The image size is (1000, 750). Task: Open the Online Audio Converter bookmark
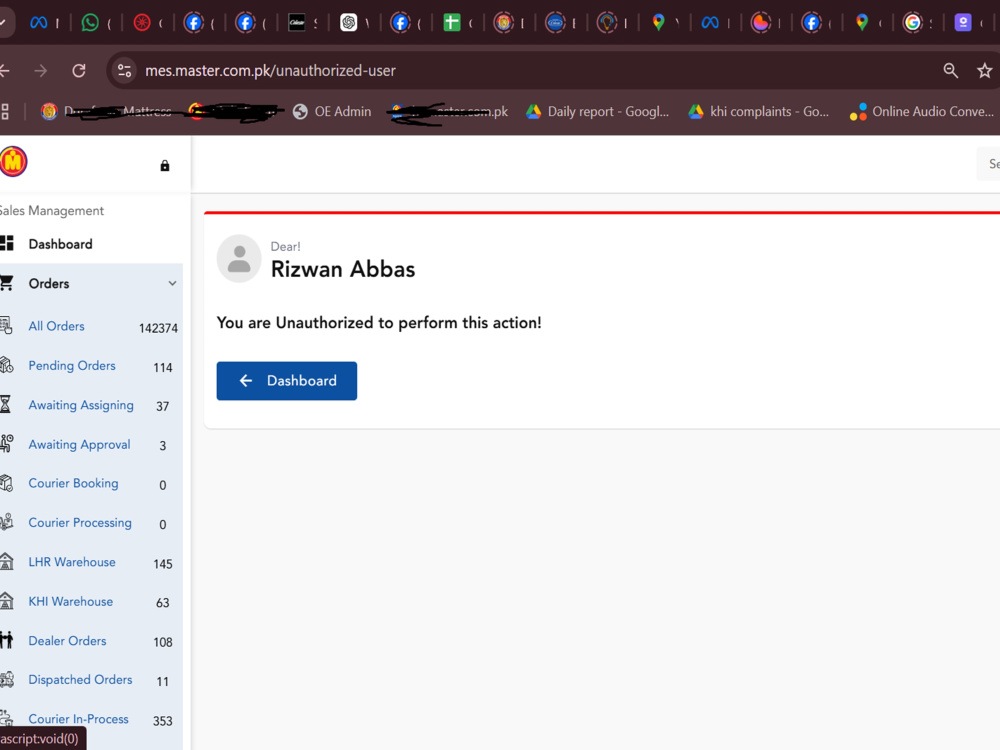[922, 112]
